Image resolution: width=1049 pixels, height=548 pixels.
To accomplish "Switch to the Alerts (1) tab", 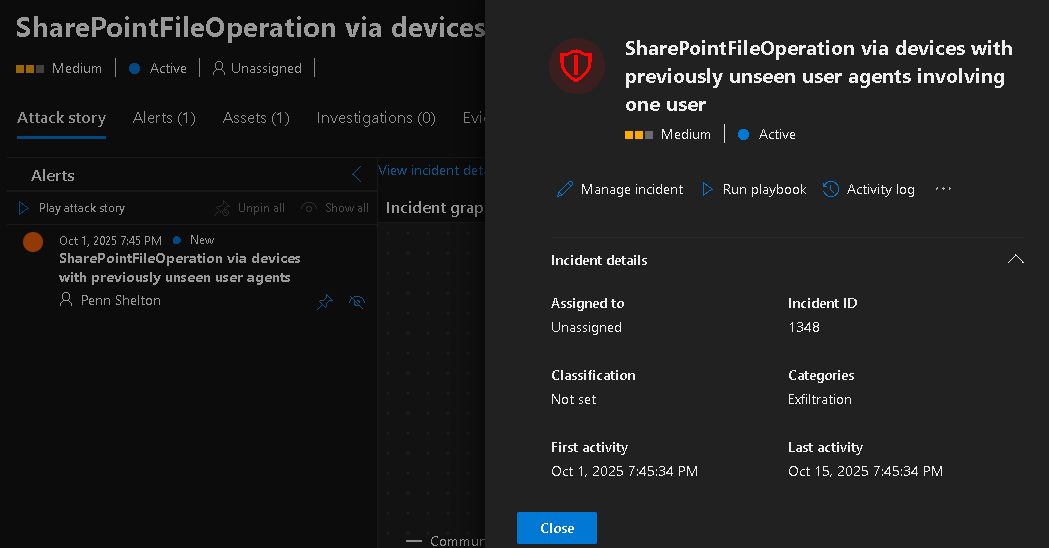I will coord(164,118).
